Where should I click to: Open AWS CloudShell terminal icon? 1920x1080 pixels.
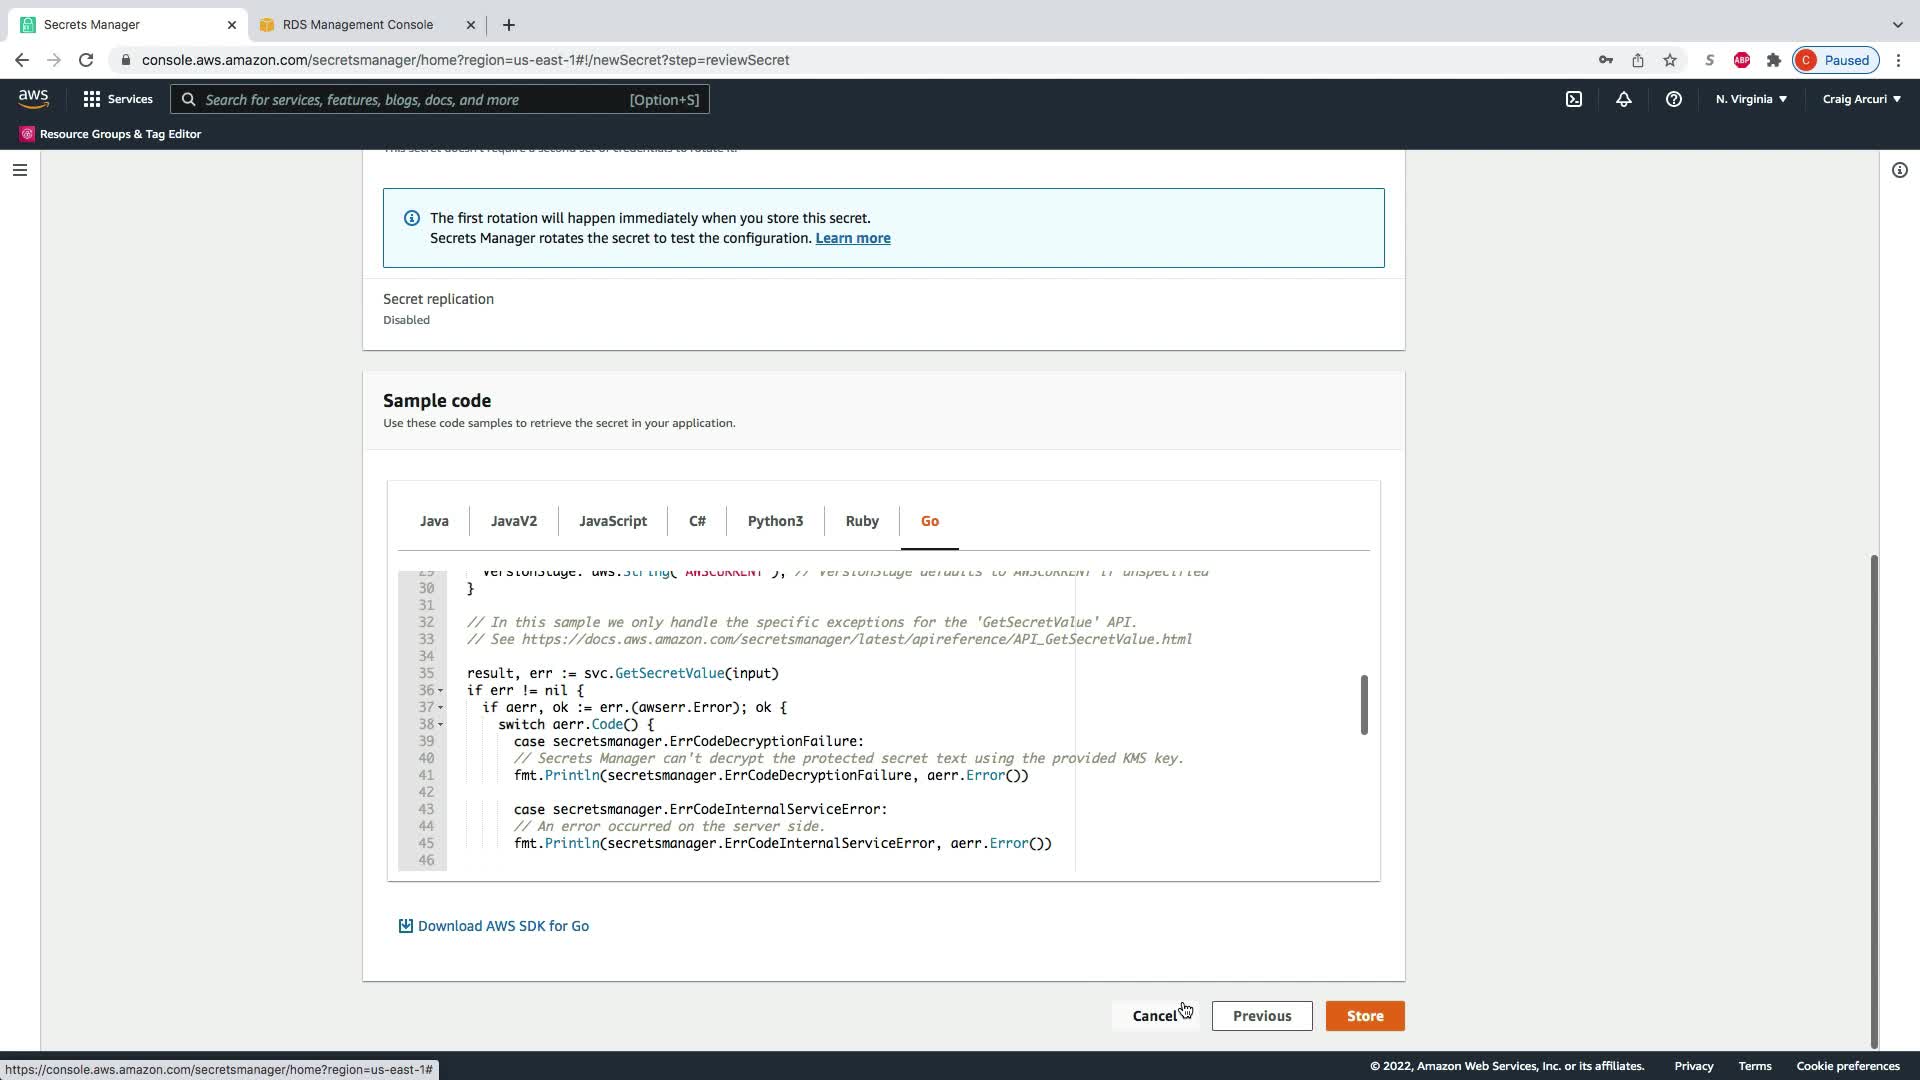pos(1574,99)
